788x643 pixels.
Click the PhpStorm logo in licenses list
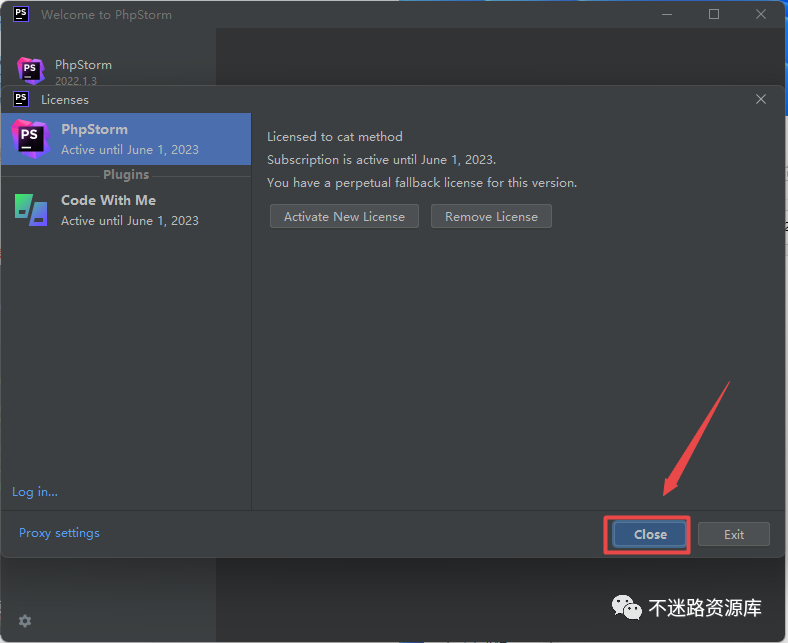pyautogui.click(x=31, y=139)
